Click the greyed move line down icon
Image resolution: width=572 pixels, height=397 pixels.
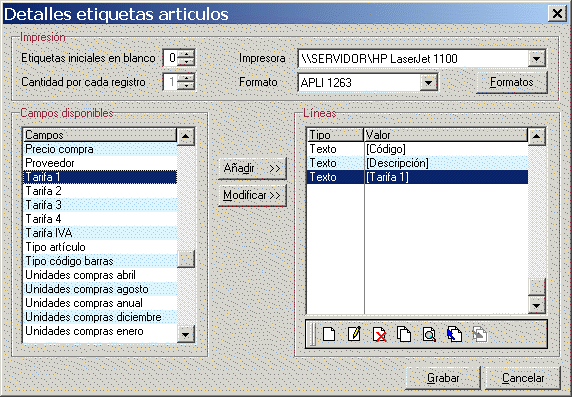coord(480,334)
